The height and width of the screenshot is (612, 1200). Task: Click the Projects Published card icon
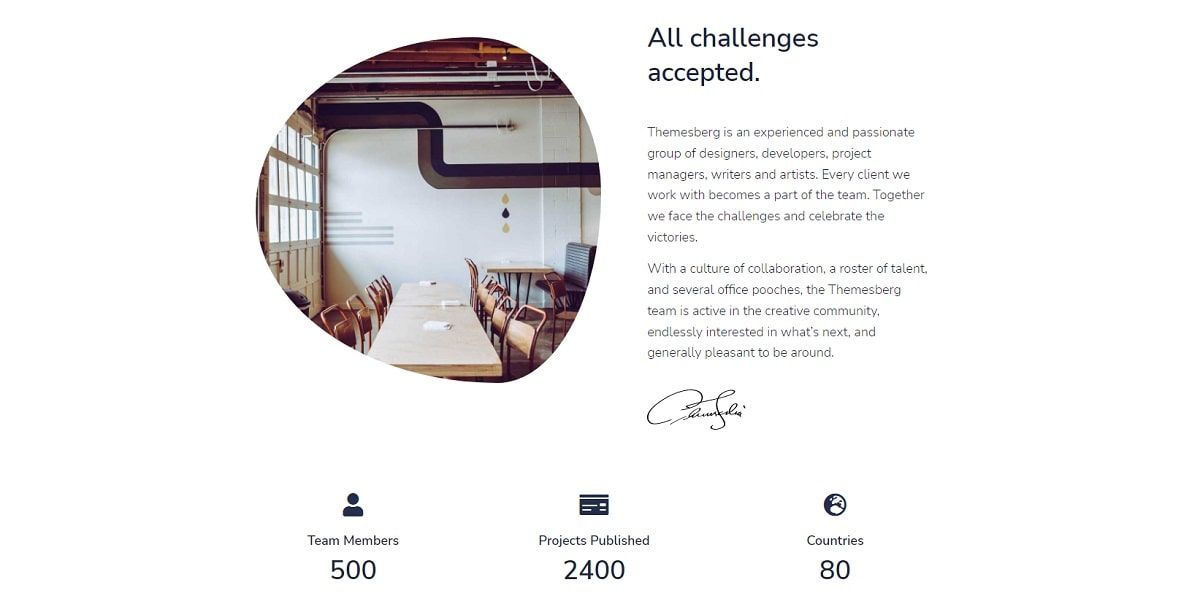[x=594, y=505]
